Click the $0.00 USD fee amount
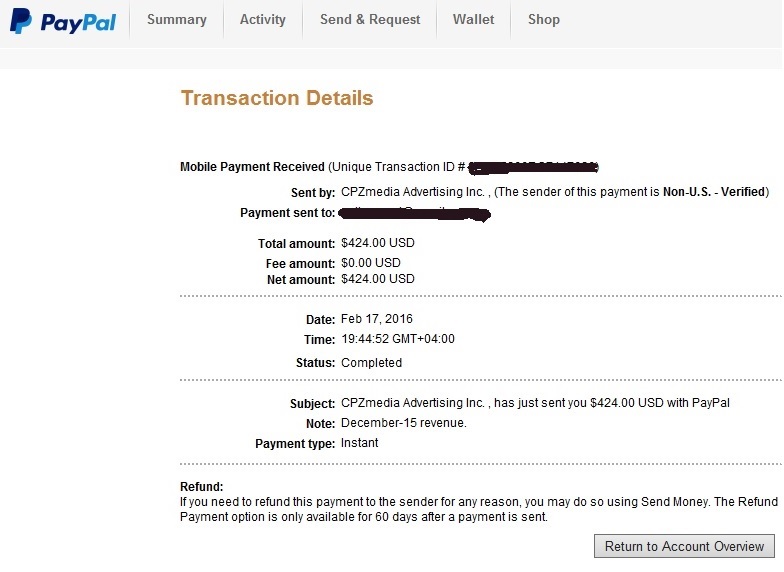 point(370,263)
